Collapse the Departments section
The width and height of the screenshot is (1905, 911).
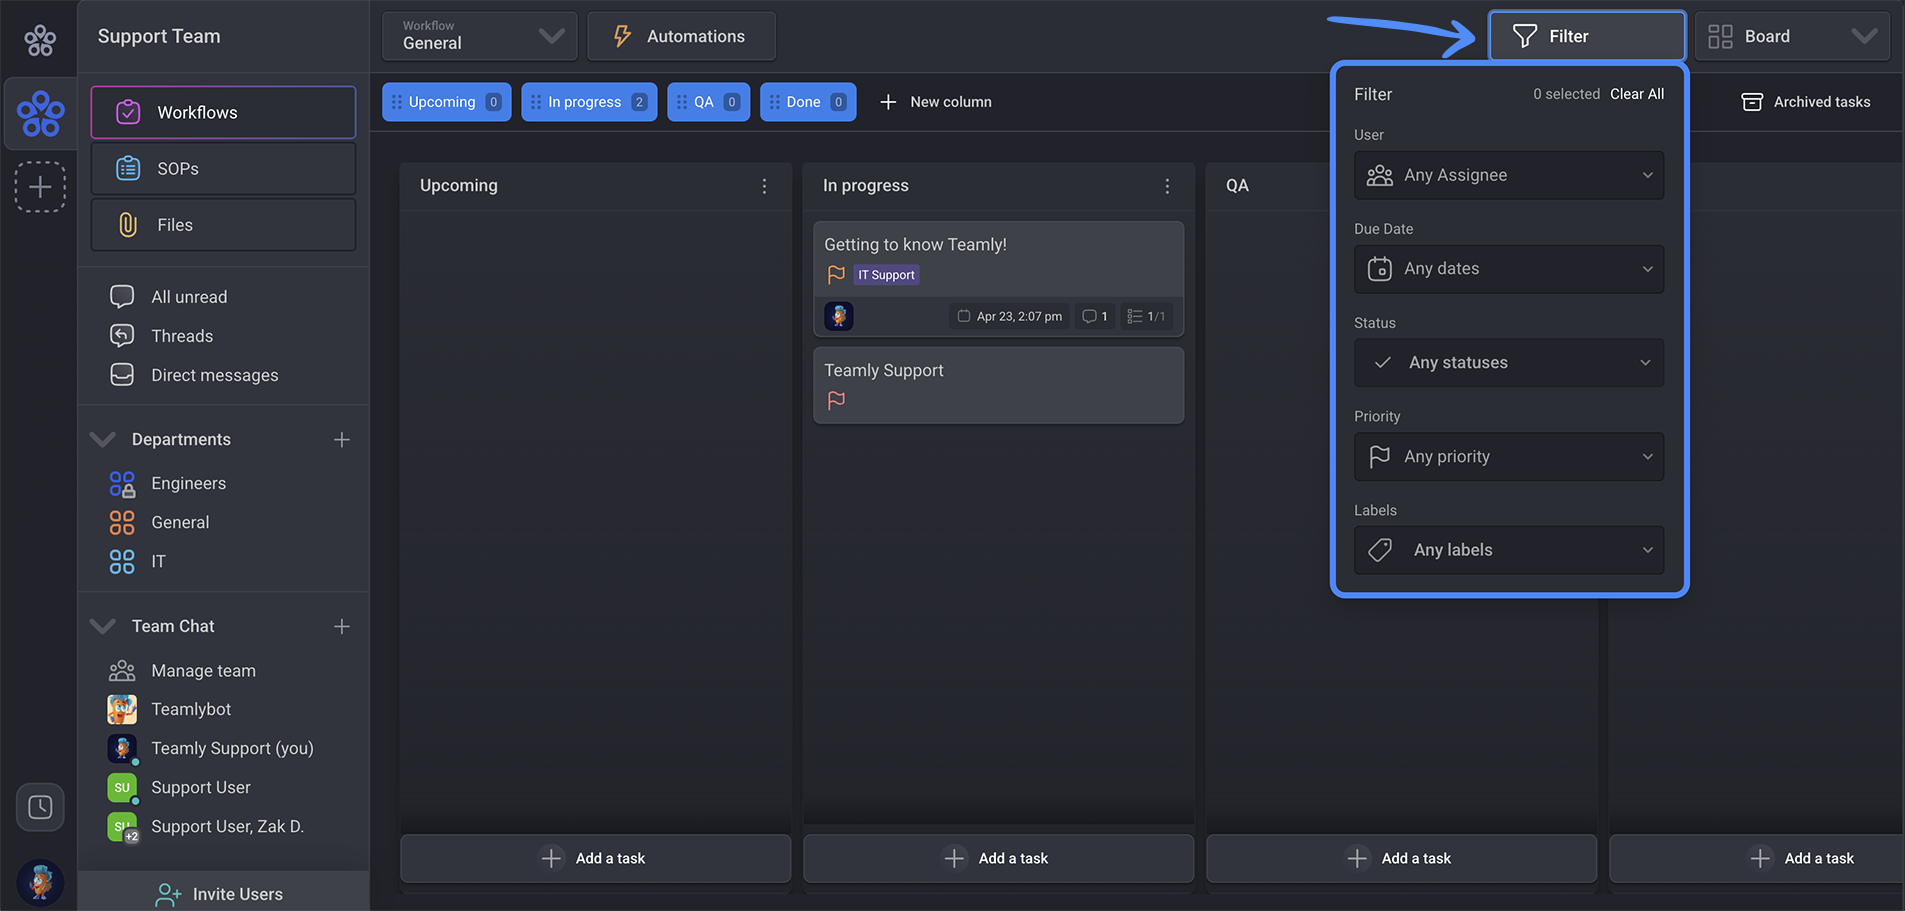coord(103,439)
